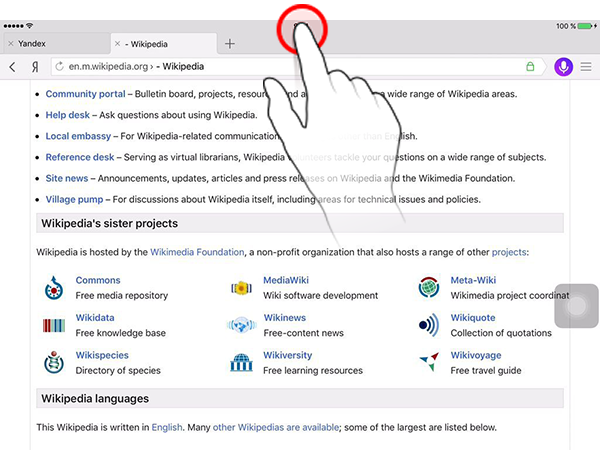Screen dimensions: 600x450
Task: Close the Yandex tab
Action: coord(11,44)
